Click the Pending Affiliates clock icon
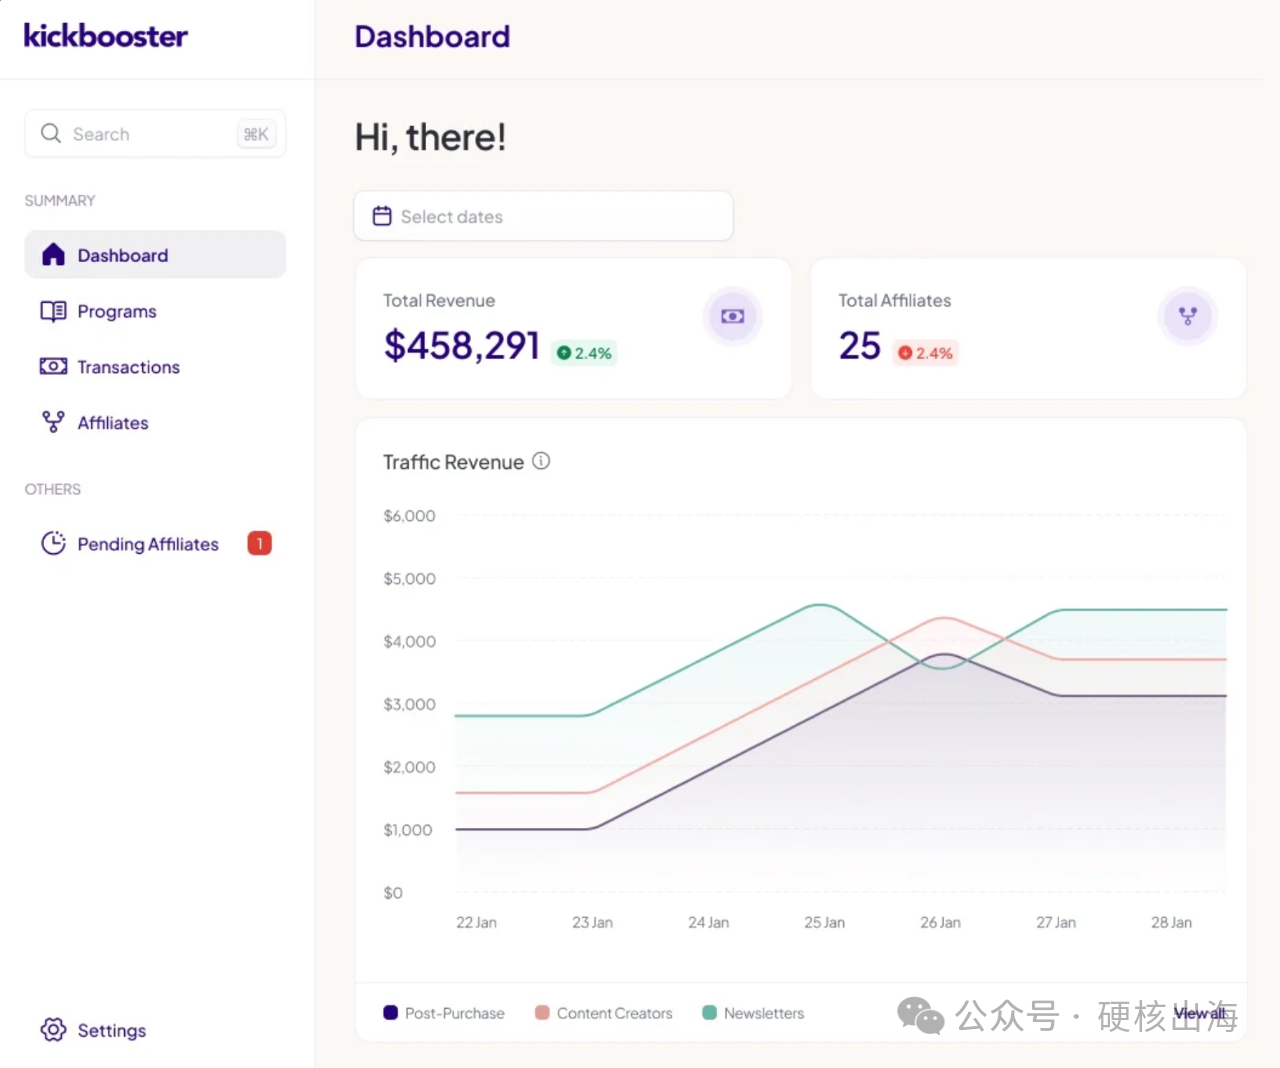Screen dimensions: 1280x1068 (54, 543)
